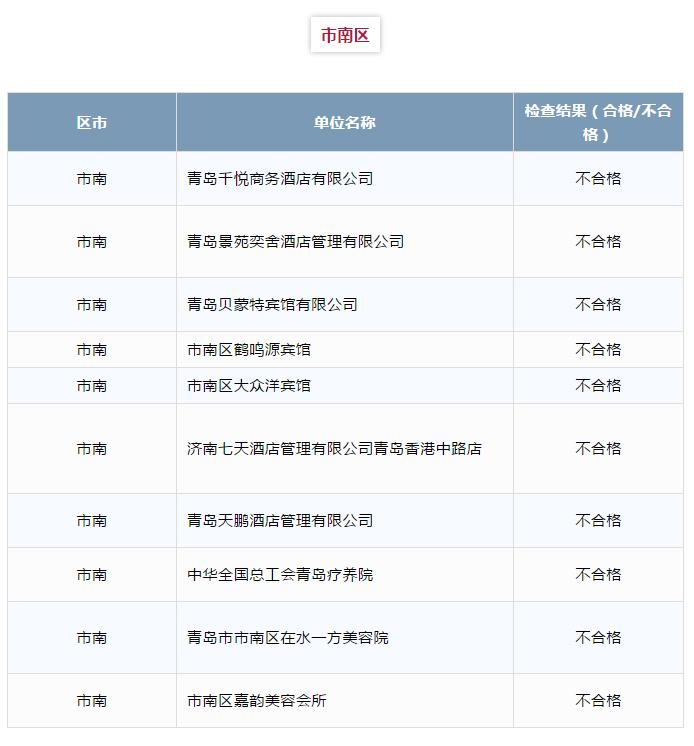Click 不合格 result for 青岛天鹏酒店
The image size is (694, 746).
coord(598,520)
